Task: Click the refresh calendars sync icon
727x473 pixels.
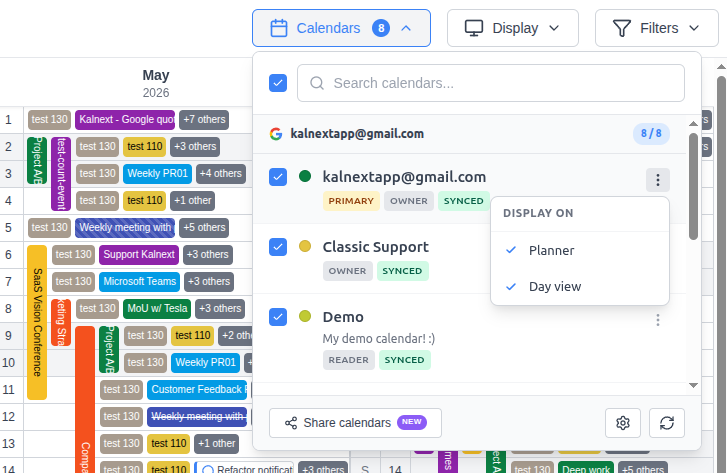Action: pos(667,423)
